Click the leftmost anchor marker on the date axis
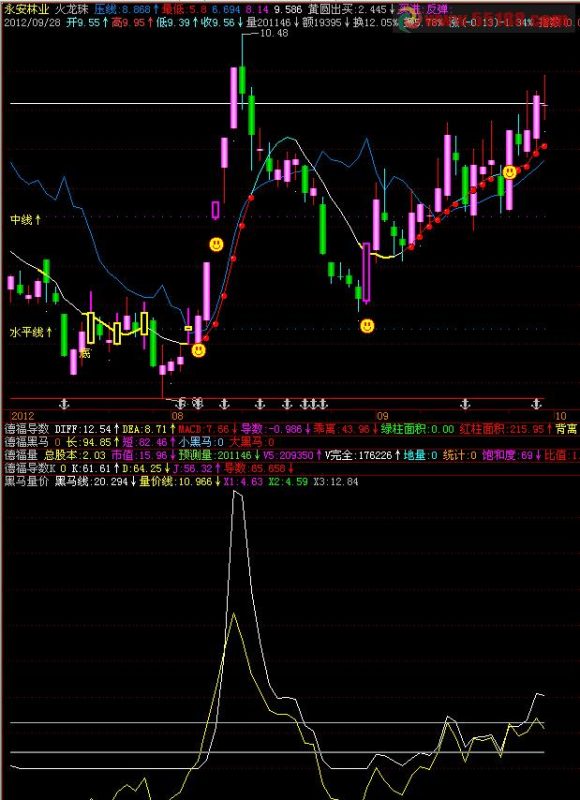The height and width of the screenshot is (800, 580). (x=64, y=404)
